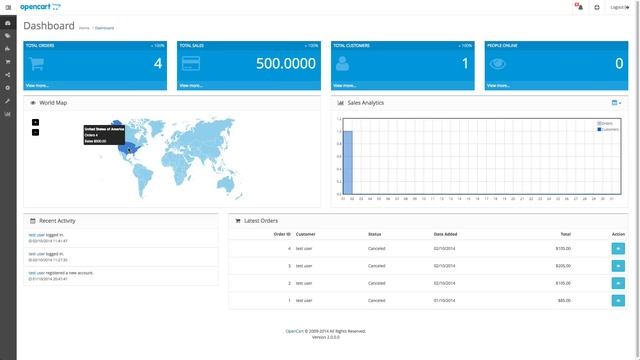Zoom in on the World Map

pyautogui.click(x=36, y=122)
